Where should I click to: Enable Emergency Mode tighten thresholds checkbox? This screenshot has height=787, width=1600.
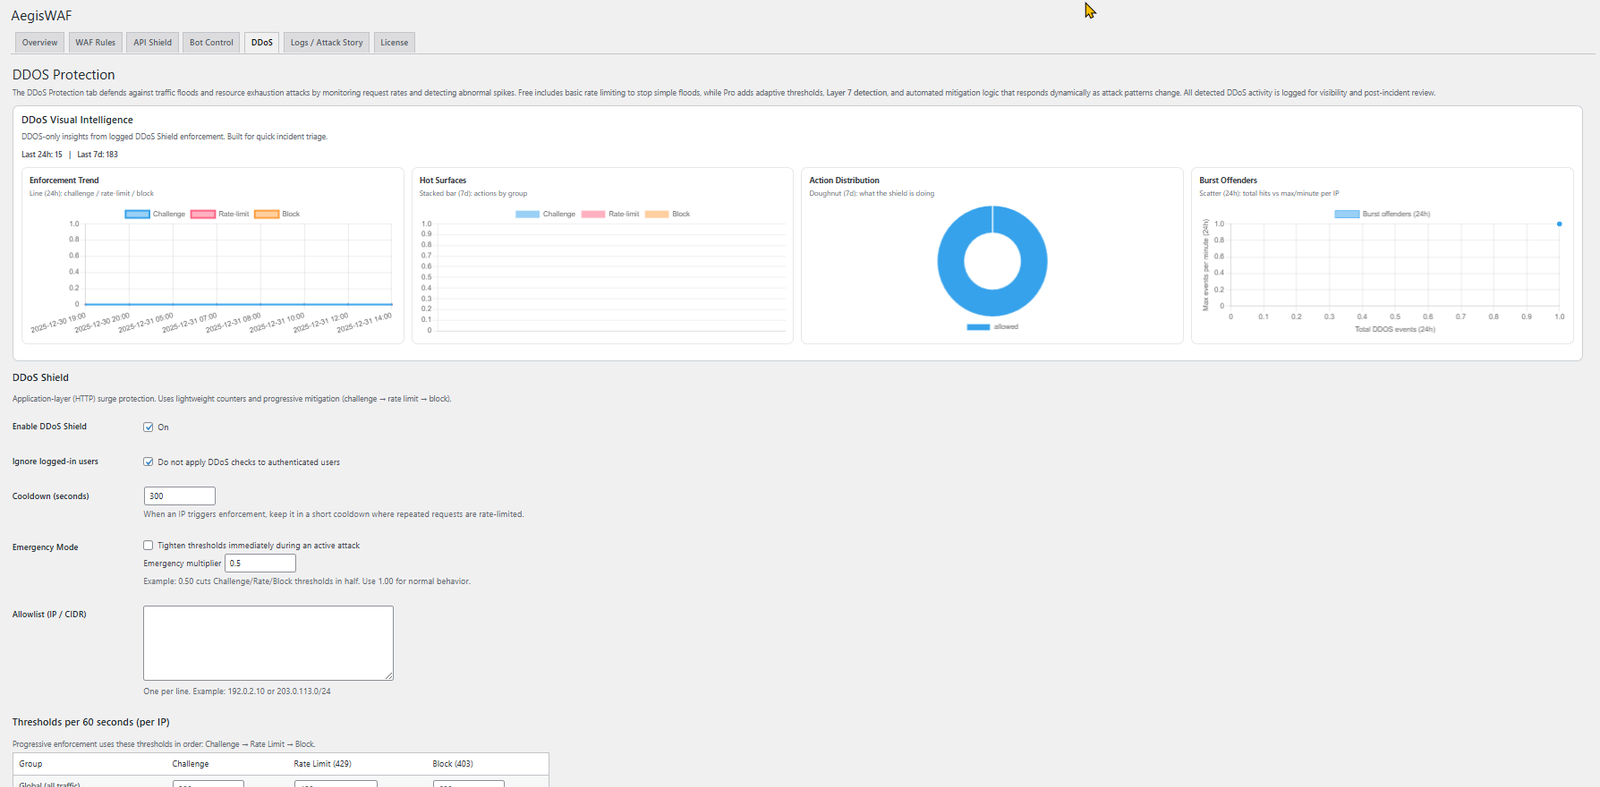pos(148,545)
